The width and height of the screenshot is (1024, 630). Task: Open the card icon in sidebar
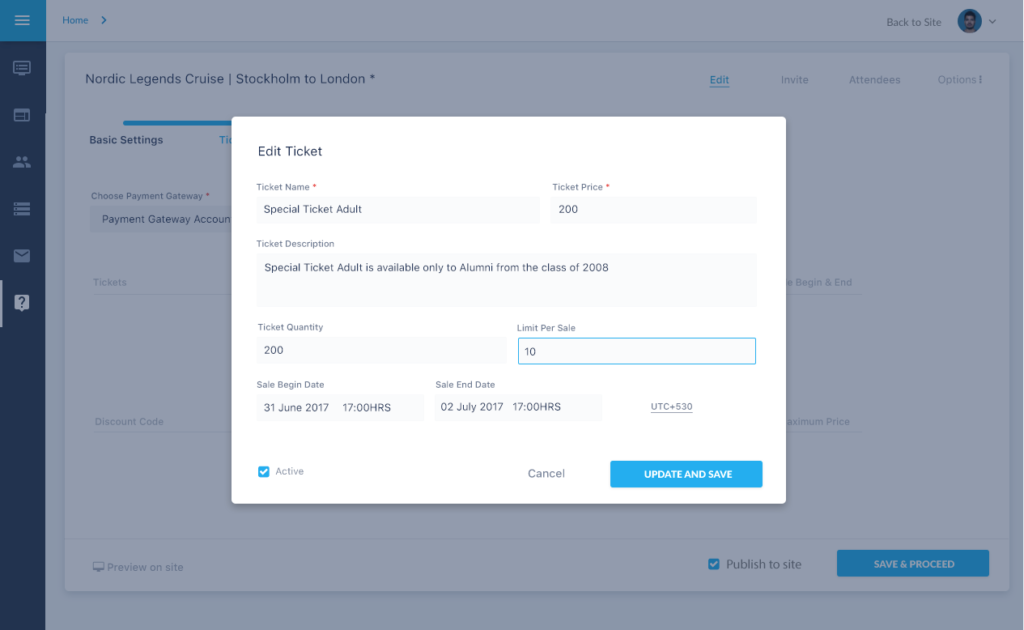tap(22, 115)
